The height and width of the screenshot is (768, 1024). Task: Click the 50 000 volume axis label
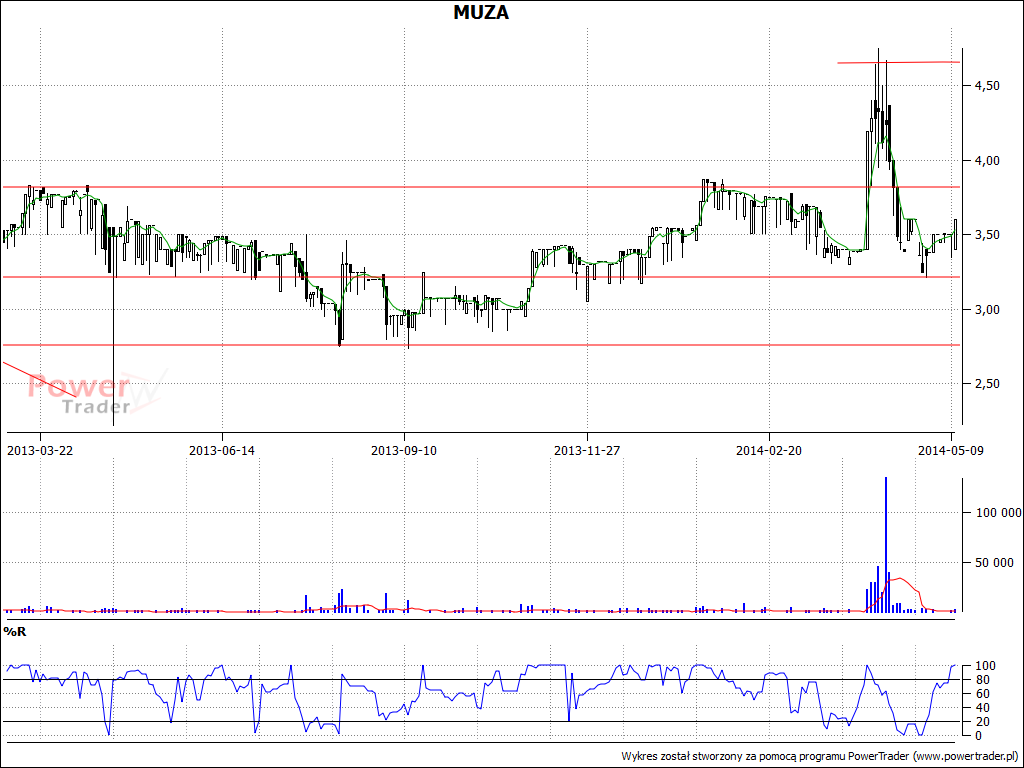click(x=995, y=562)
